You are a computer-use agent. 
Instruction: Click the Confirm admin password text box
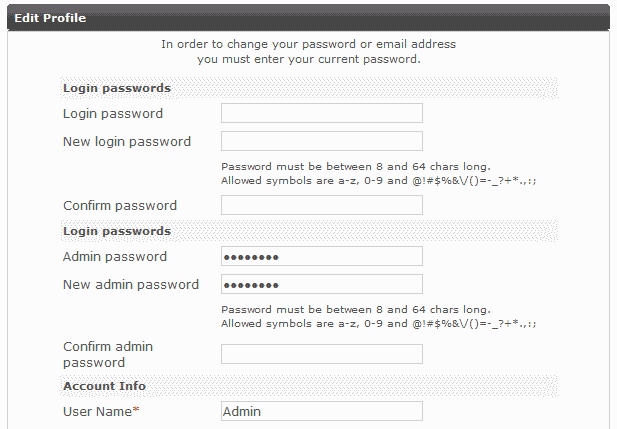click(321, 354)
